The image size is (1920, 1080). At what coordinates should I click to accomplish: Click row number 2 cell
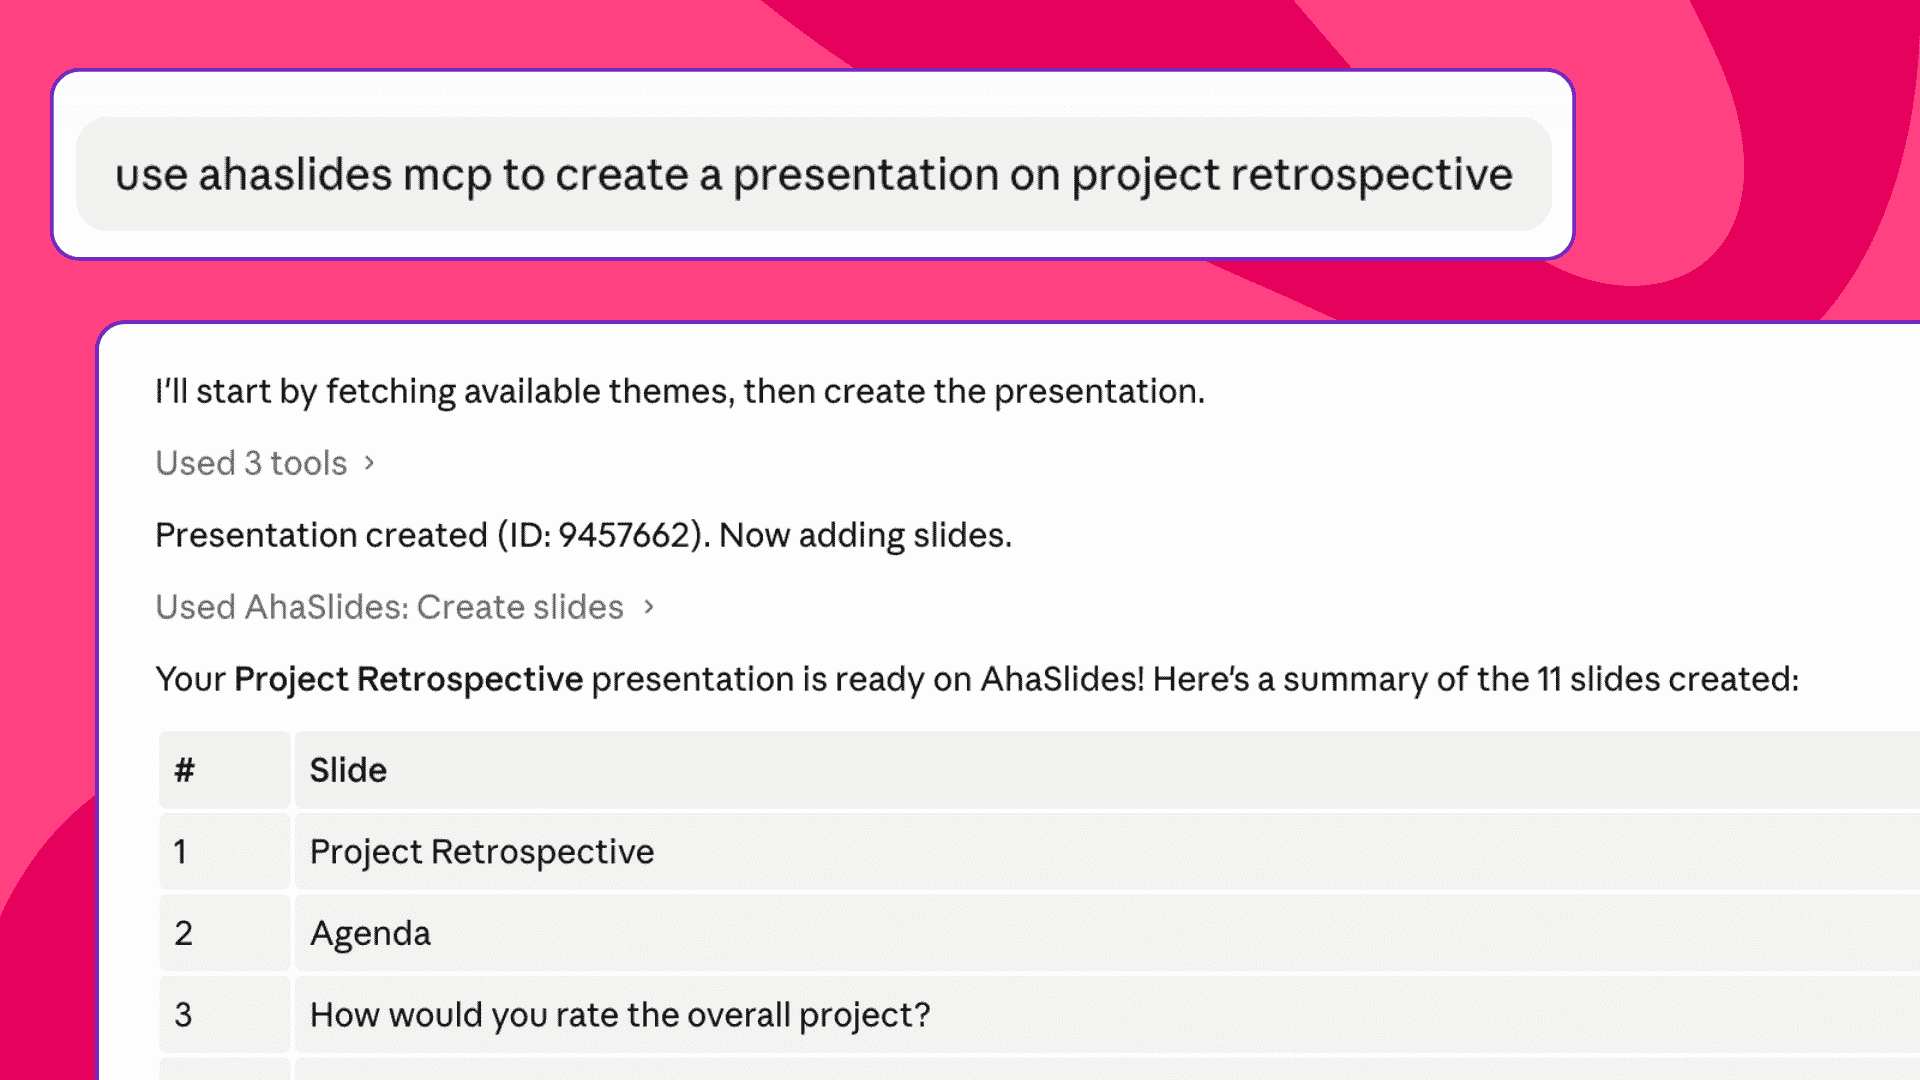coord(224,933)
